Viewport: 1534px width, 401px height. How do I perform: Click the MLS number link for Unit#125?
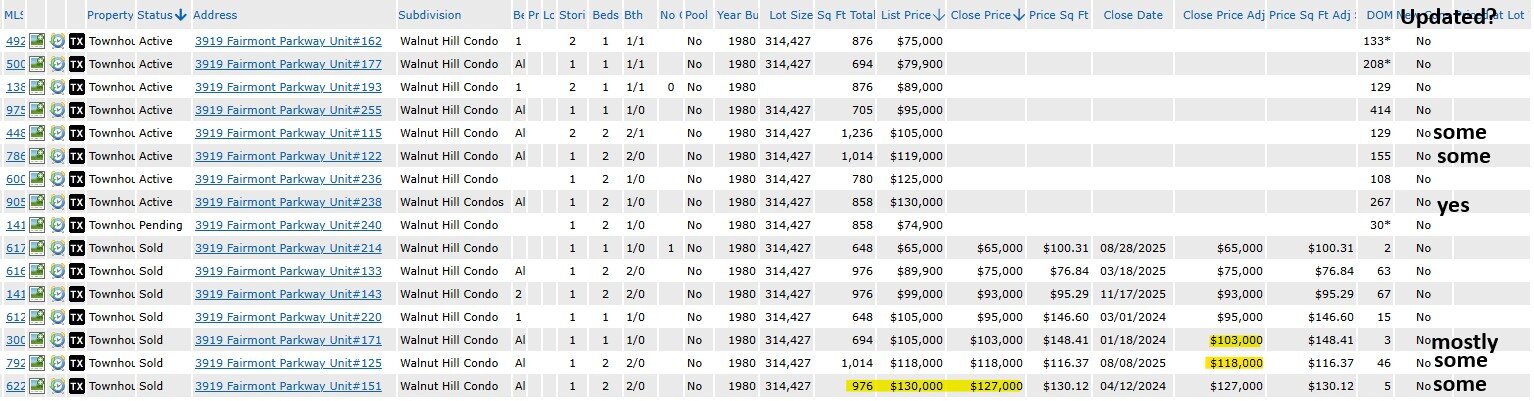(15, 363)
